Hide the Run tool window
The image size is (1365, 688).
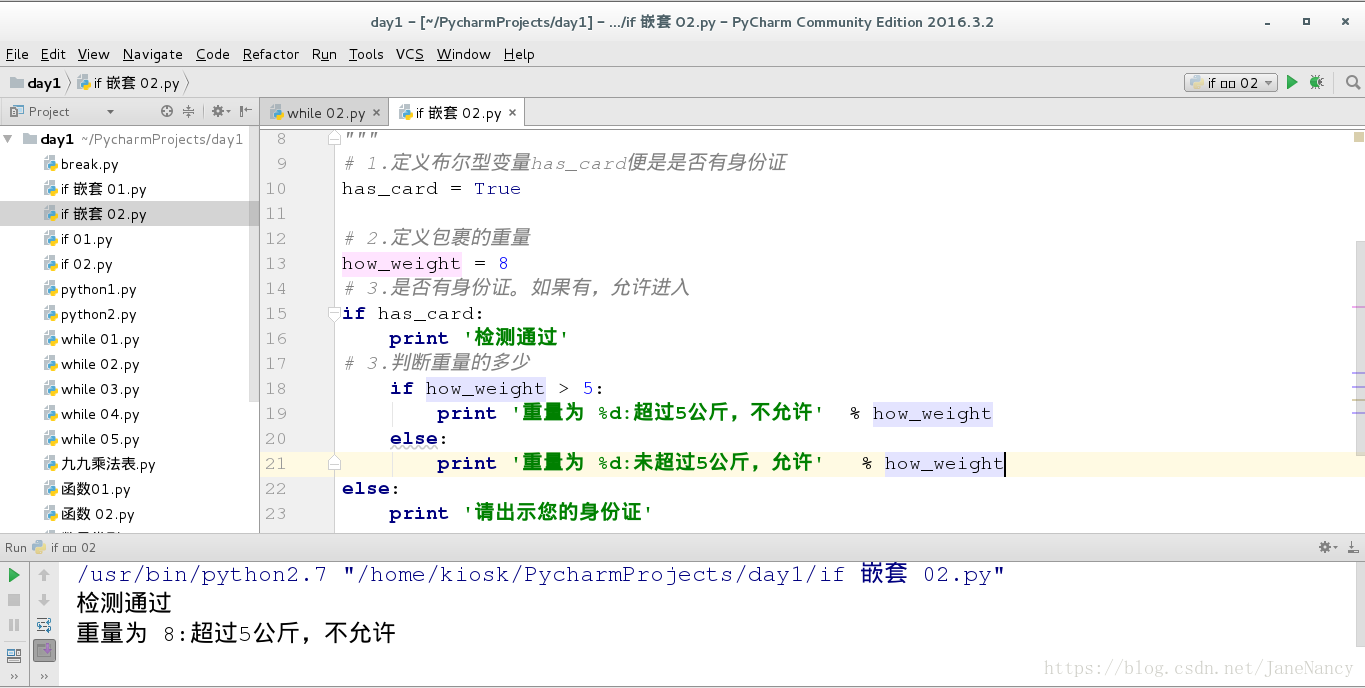coord(1352,547)
